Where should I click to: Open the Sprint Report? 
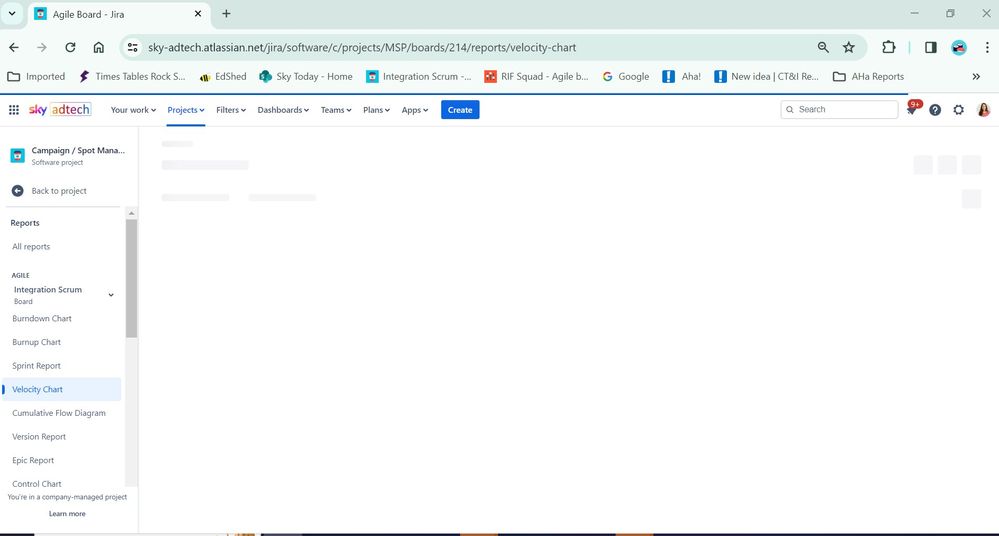point(36,366)
